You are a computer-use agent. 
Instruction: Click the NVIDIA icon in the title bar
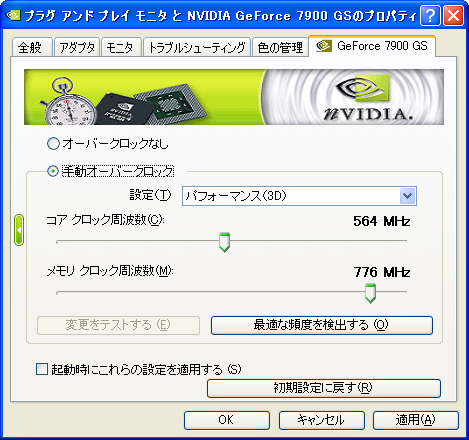click(13, 15)
